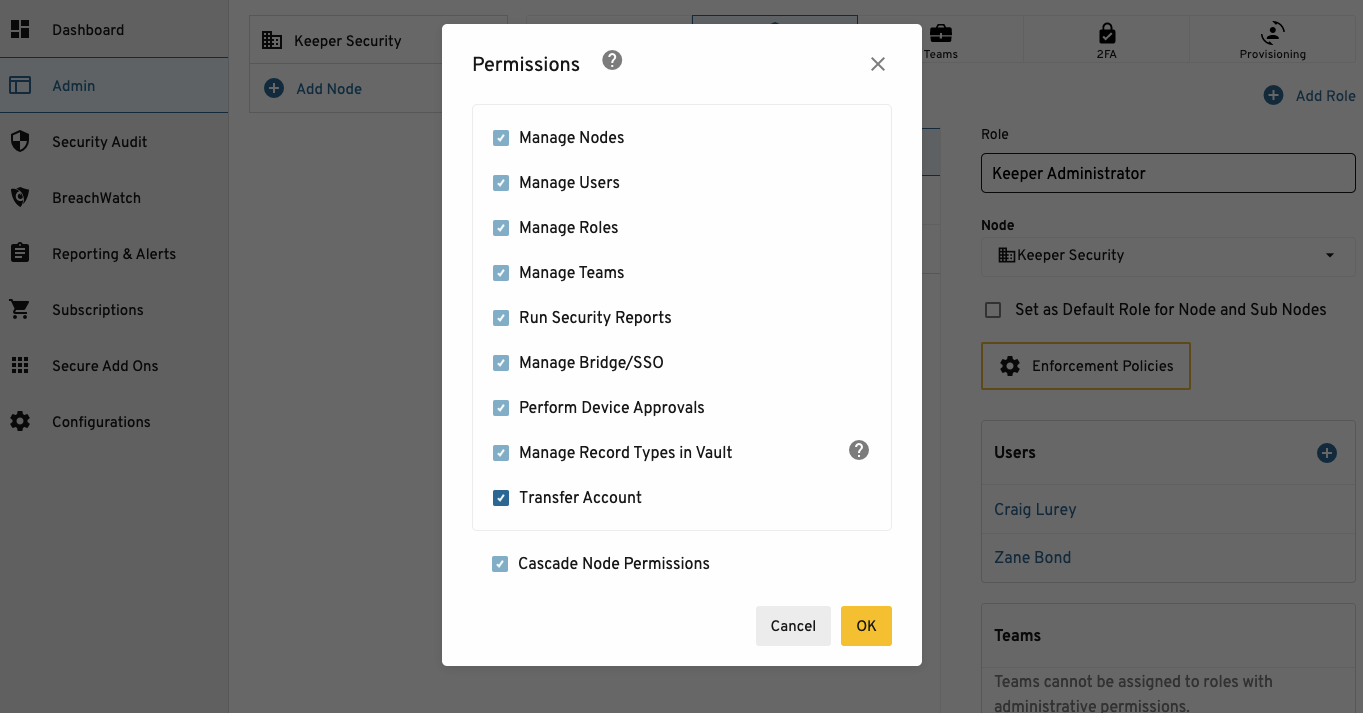The image size is (1363, 713).
Task: Click the Set as Default Role label text
Action: pyautogui.click(x=1171, y=310)
